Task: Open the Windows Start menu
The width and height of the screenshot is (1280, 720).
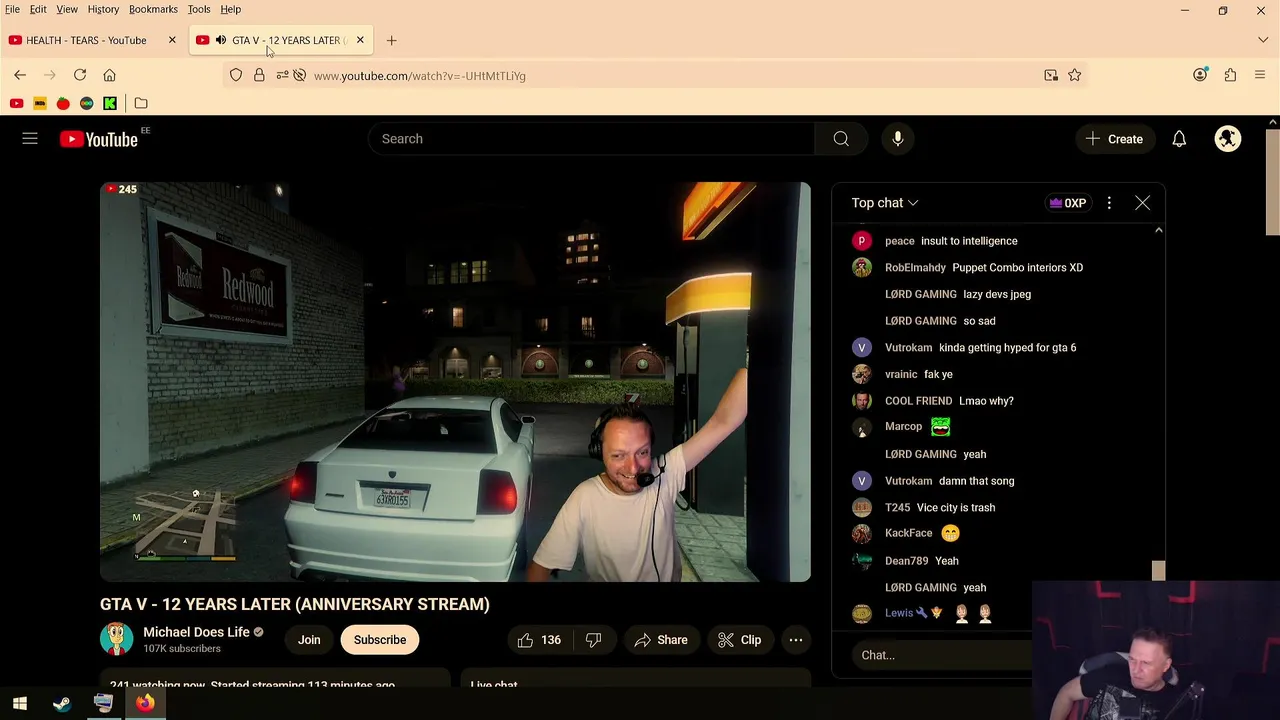Action: pos(20,703)
